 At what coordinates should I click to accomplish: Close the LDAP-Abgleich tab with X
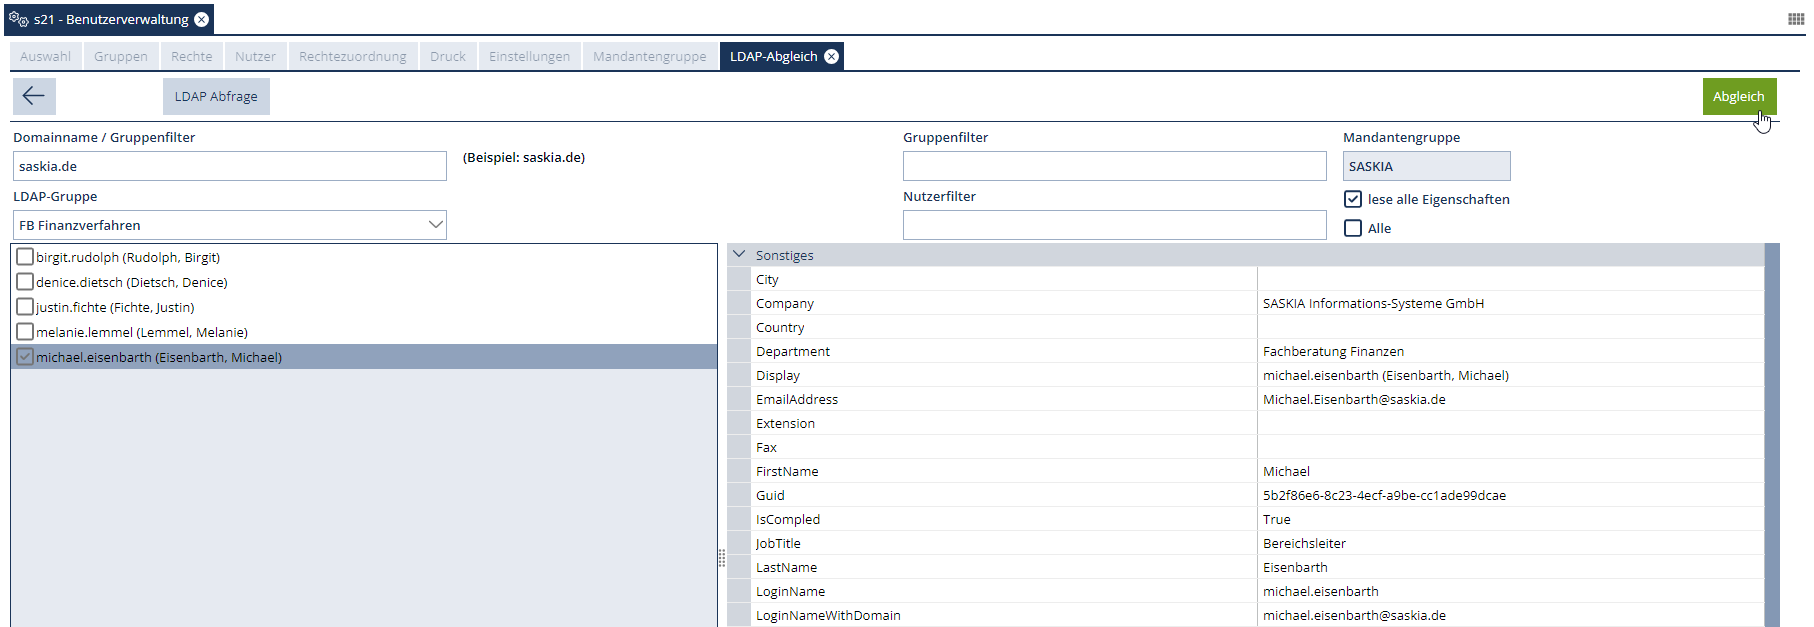[831, 57]
